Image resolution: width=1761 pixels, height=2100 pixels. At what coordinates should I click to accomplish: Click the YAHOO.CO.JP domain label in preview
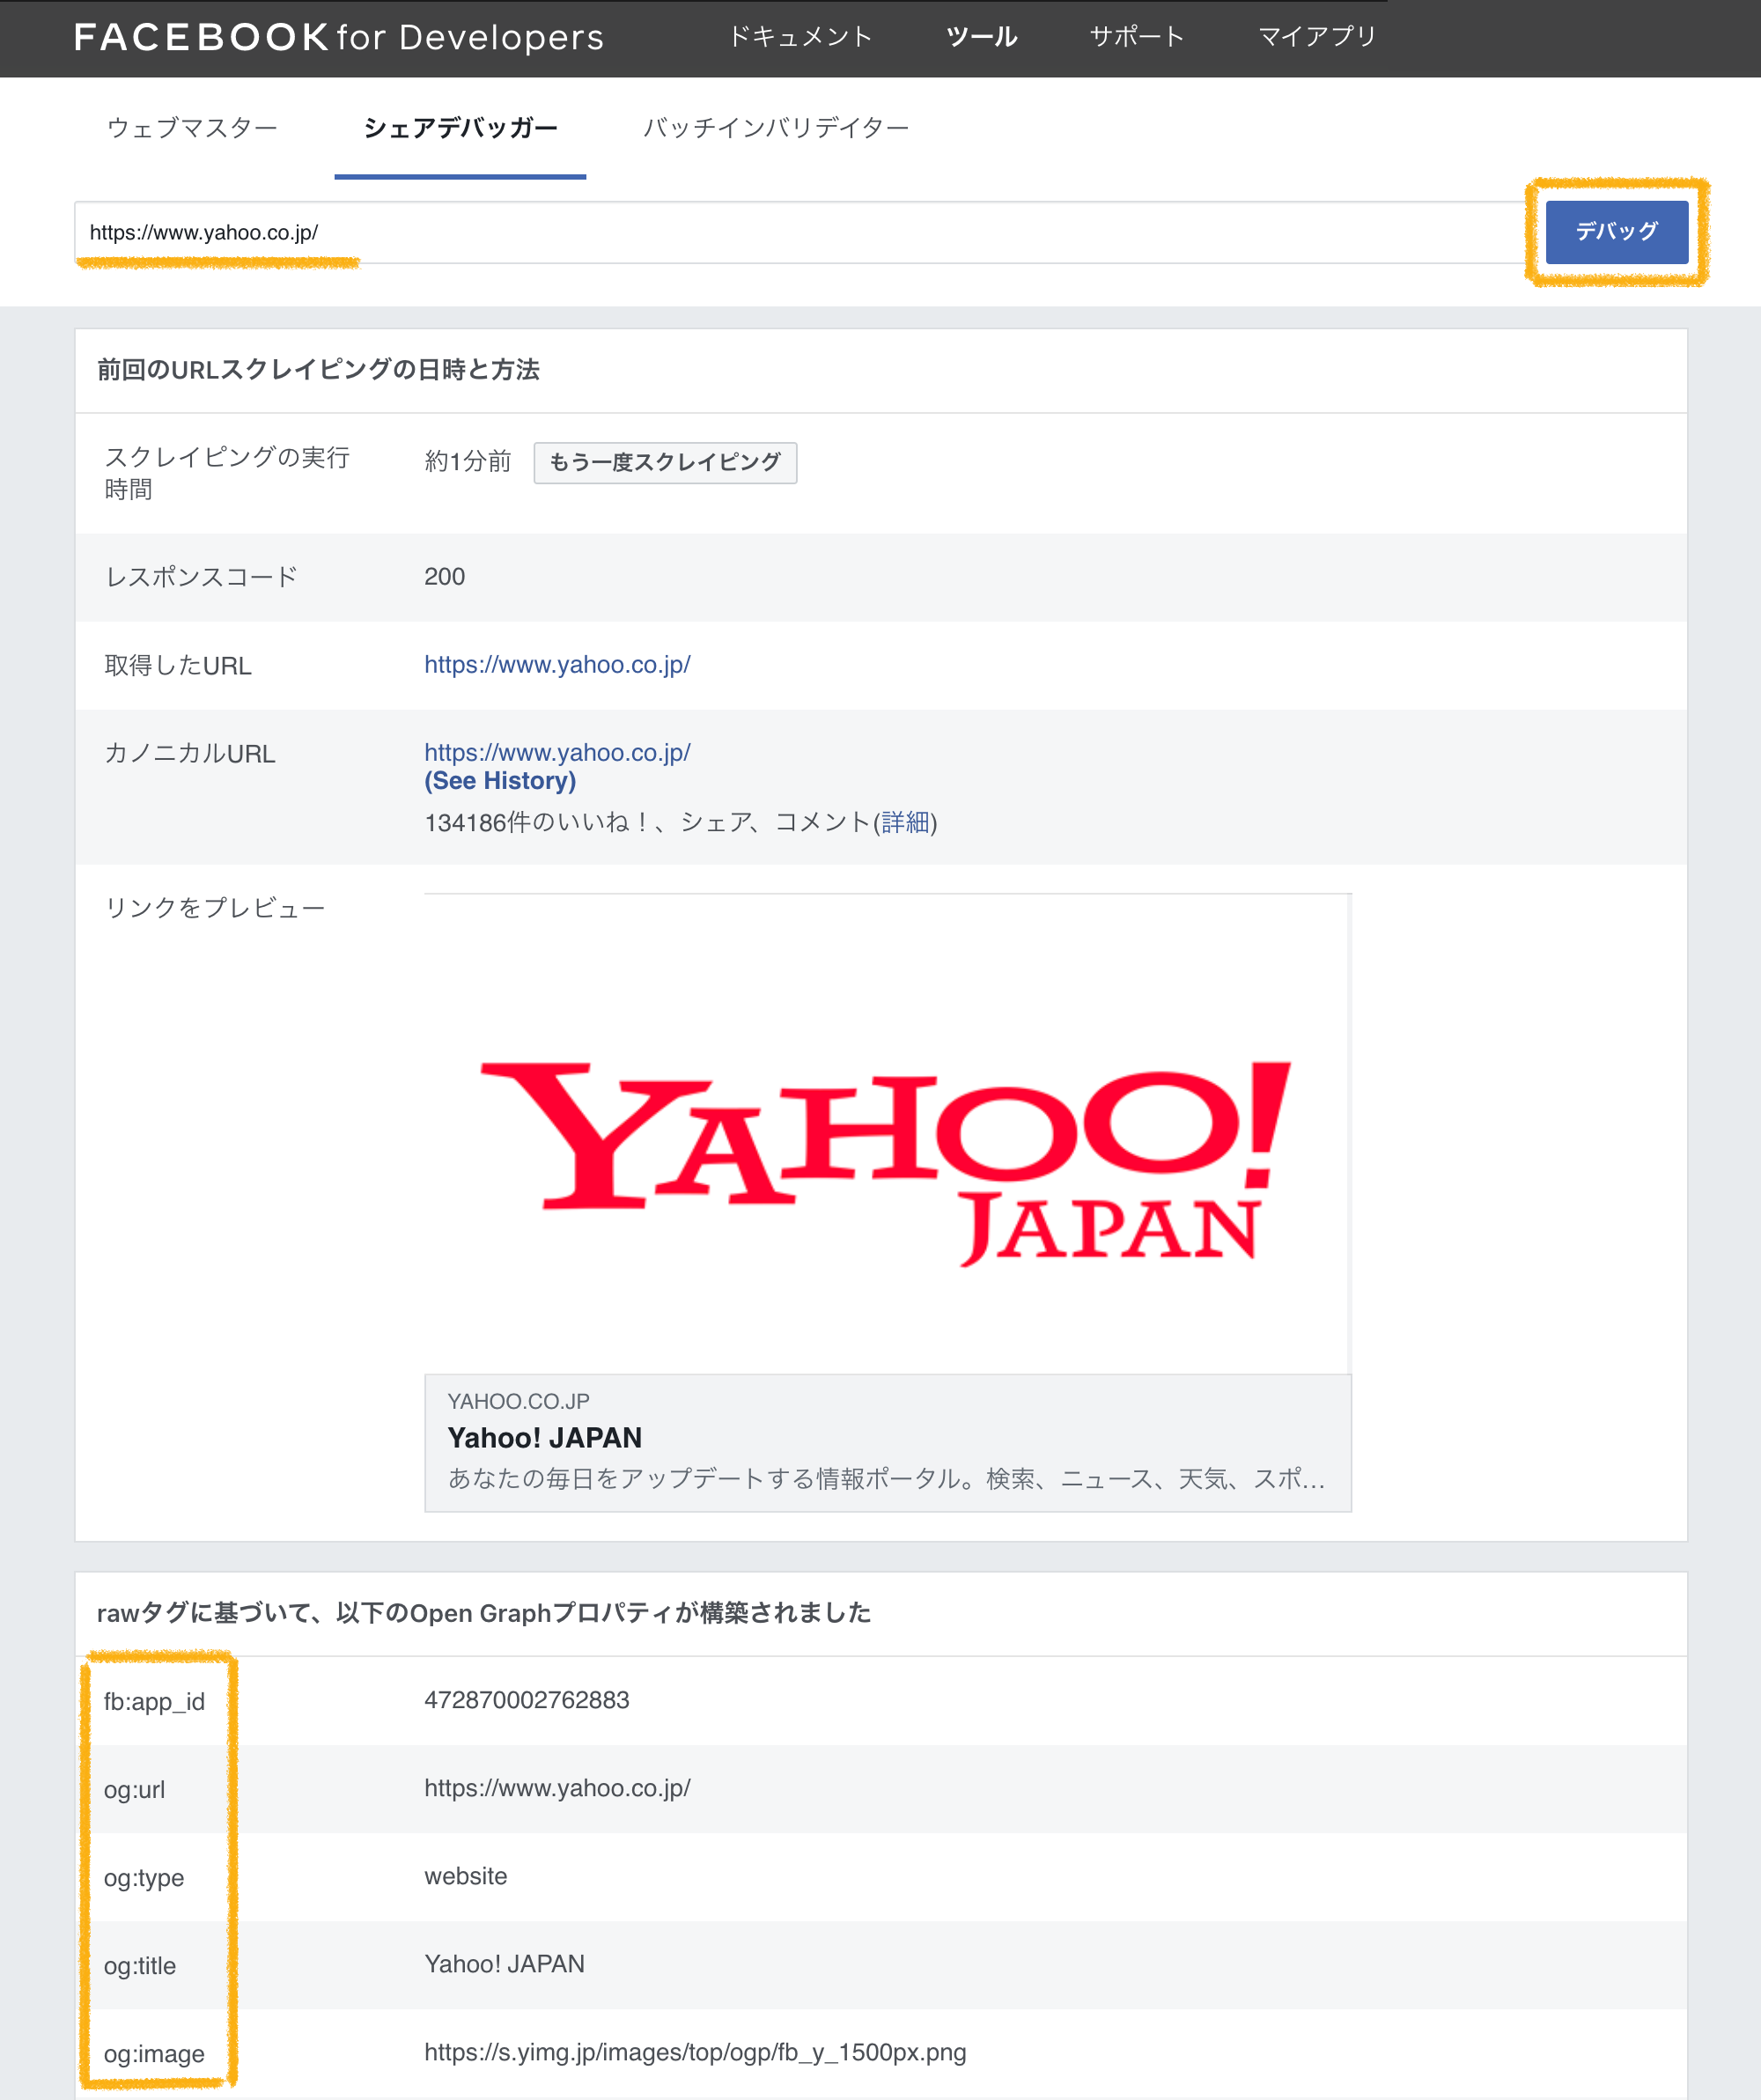518,1401
